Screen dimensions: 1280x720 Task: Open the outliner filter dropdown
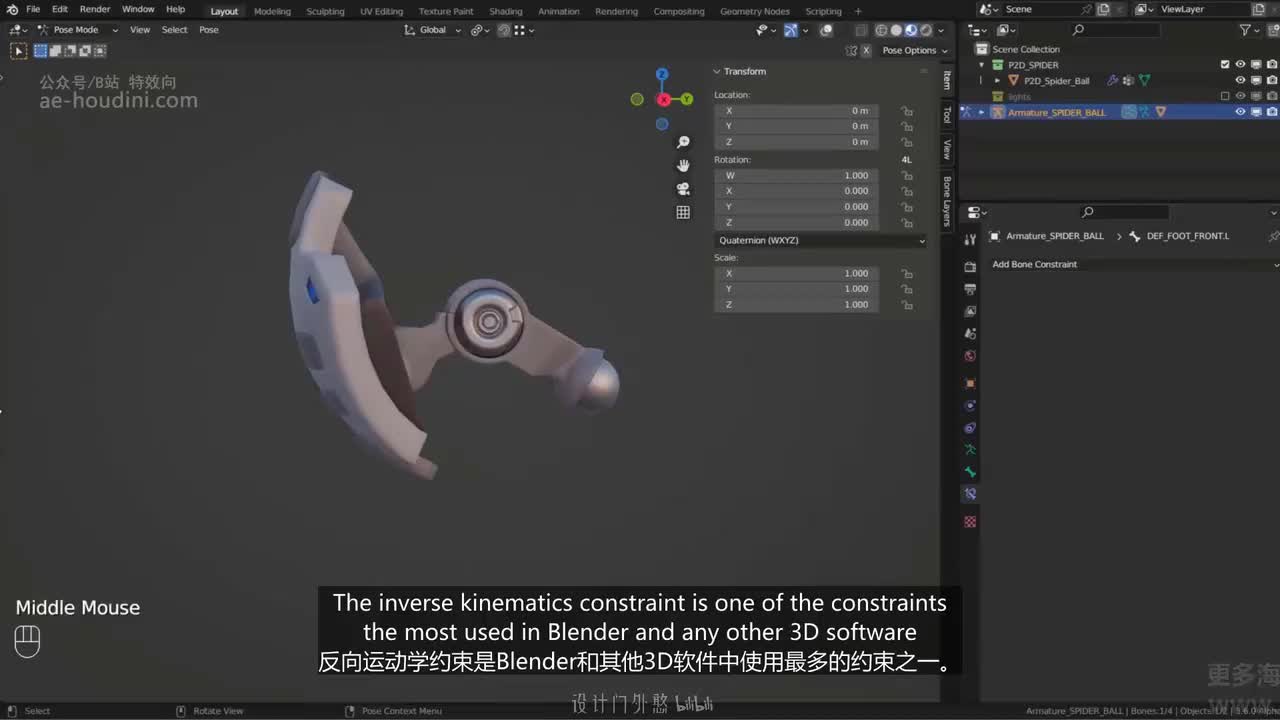[1250, 30]
